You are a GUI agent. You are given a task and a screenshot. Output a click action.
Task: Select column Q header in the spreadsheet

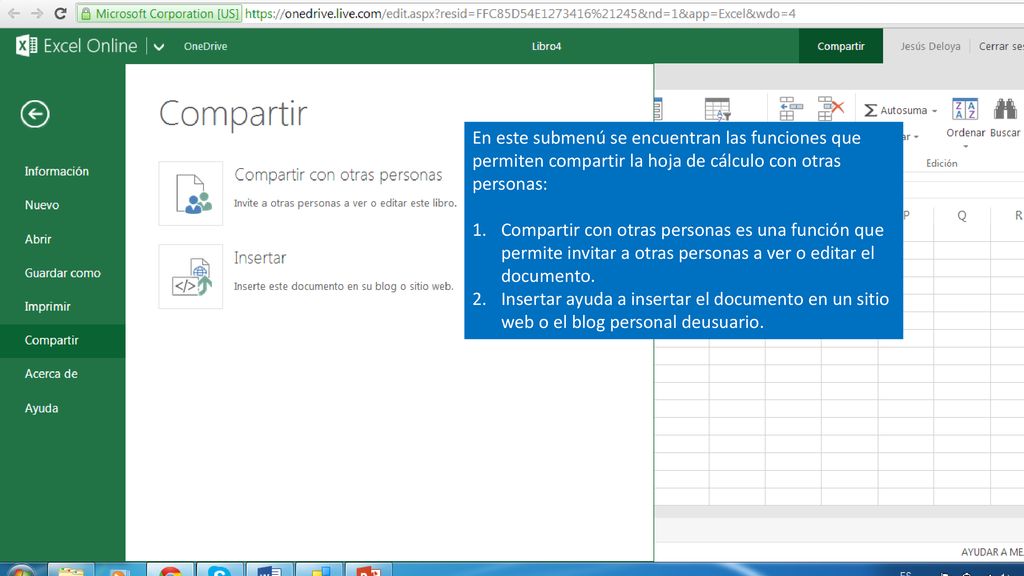pos(962,216)
